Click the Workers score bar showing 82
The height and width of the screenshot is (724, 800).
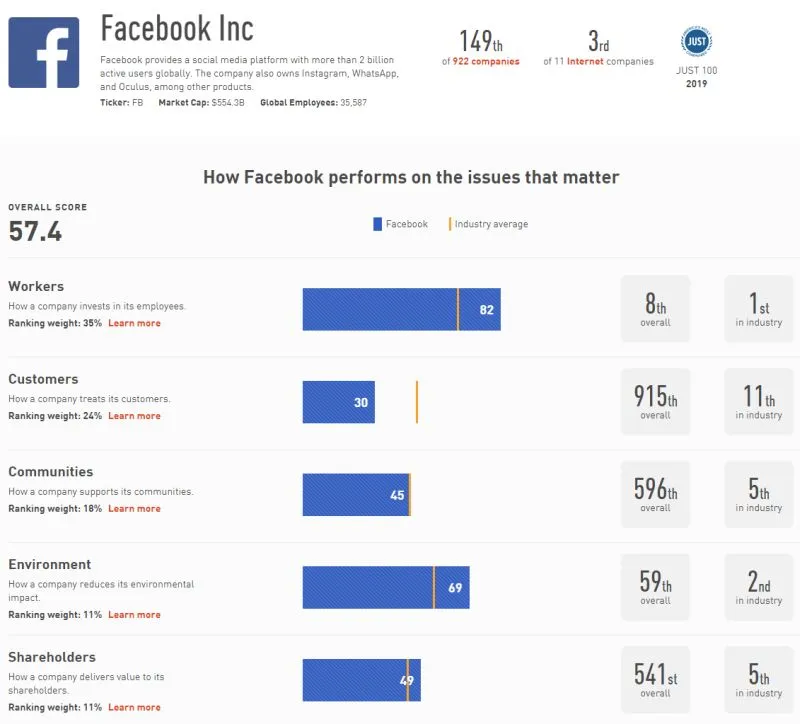tap(401, 310)
